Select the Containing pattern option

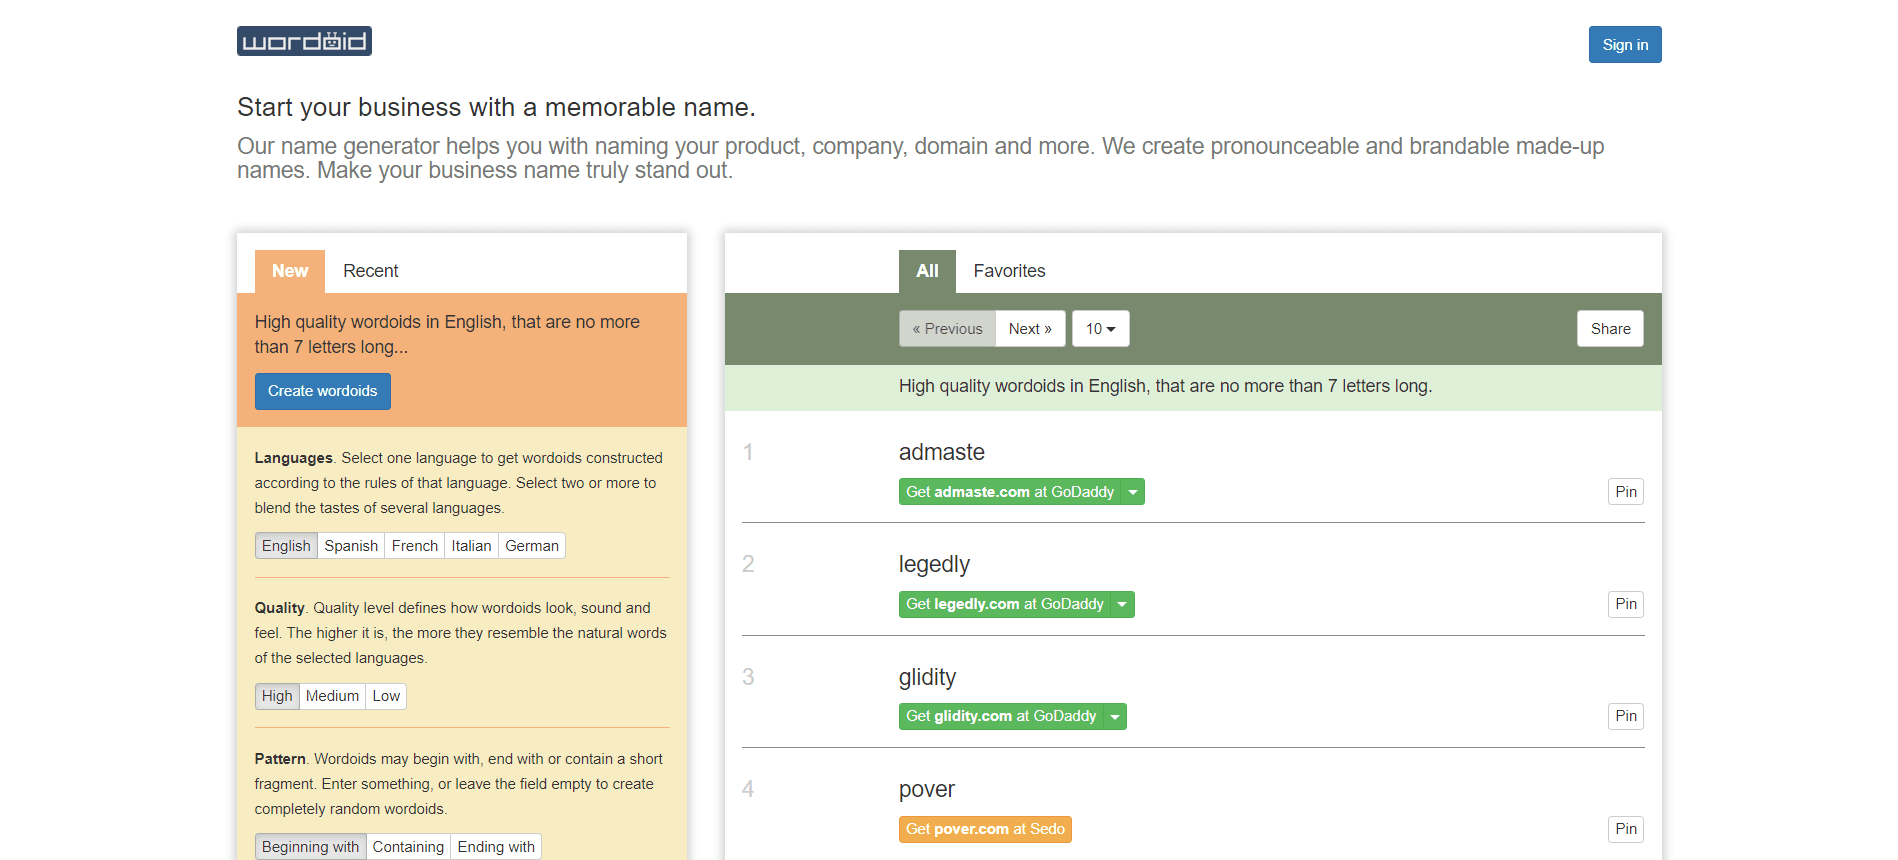[408, 847]
